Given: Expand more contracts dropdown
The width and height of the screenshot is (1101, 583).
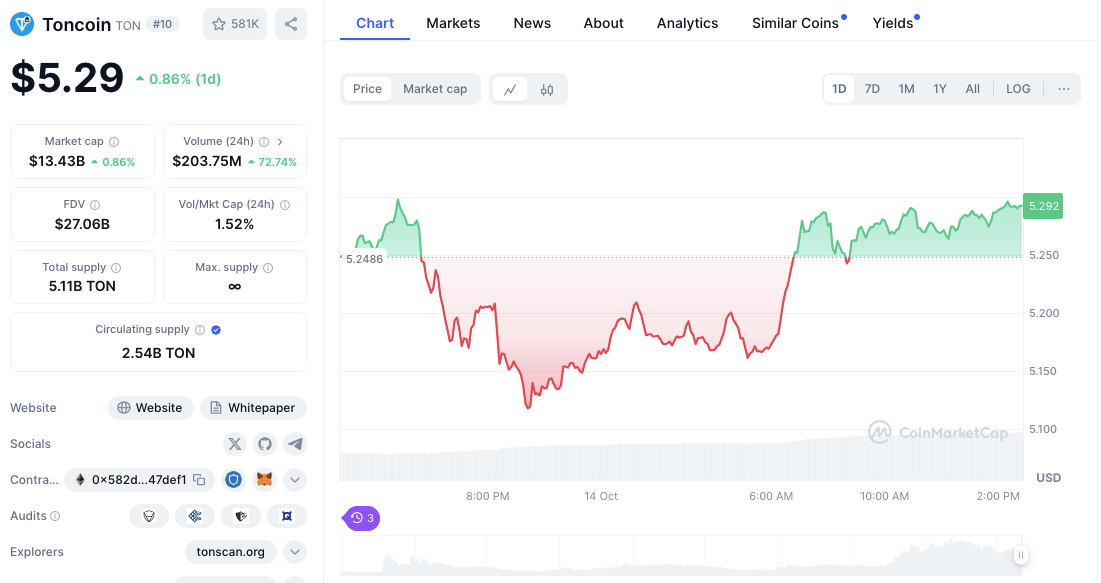Looking at the screenshot, I should coord(295,480).
